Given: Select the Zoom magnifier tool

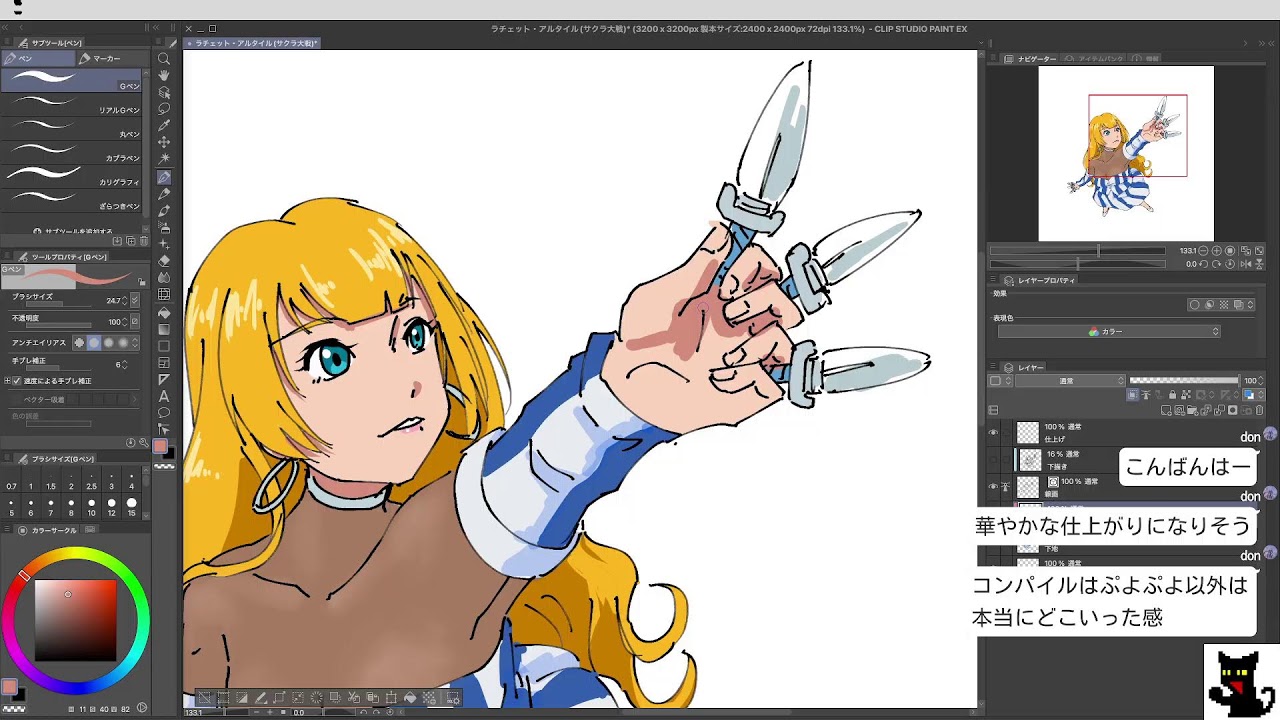Looking at the screenshot, I should tap(164, 58).
